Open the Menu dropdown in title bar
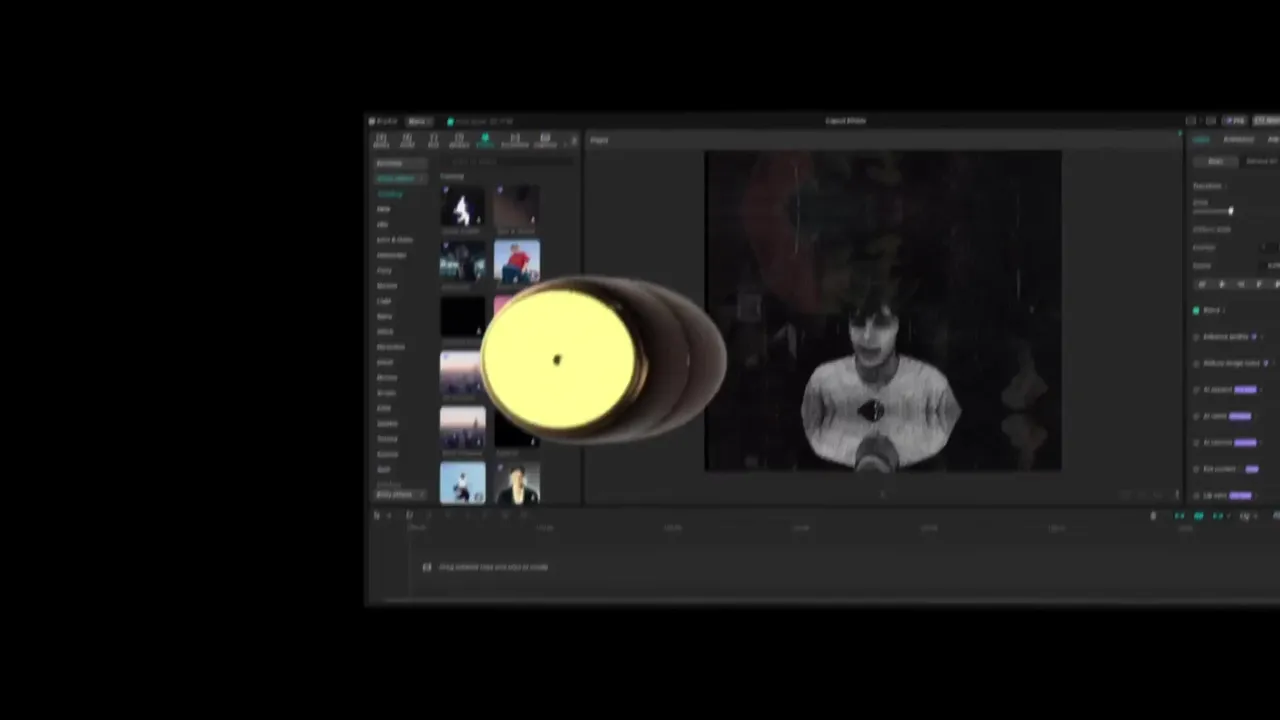This screenshot has width=1280, height=720. click(x=418, y=121)
